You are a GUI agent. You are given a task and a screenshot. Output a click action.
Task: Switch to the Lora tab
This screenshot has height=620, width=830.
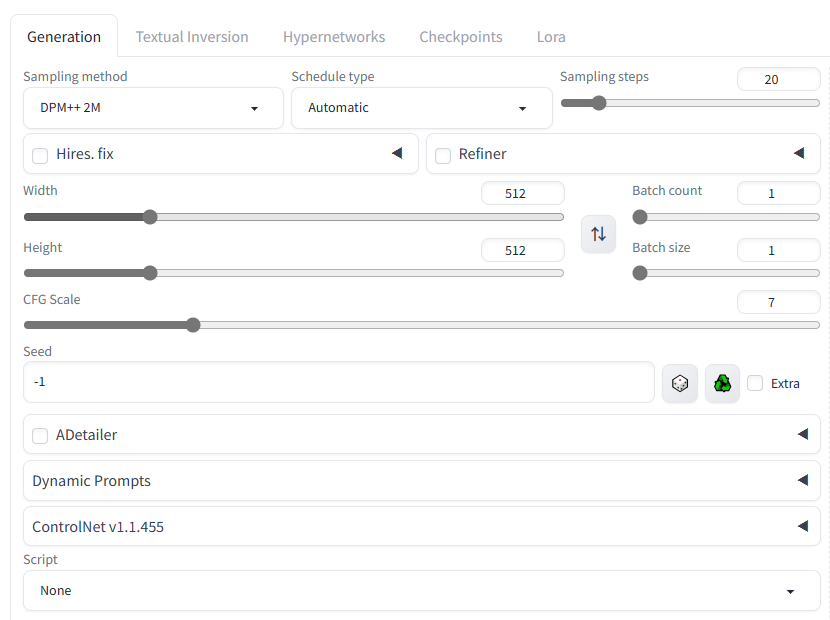[551, 37]
